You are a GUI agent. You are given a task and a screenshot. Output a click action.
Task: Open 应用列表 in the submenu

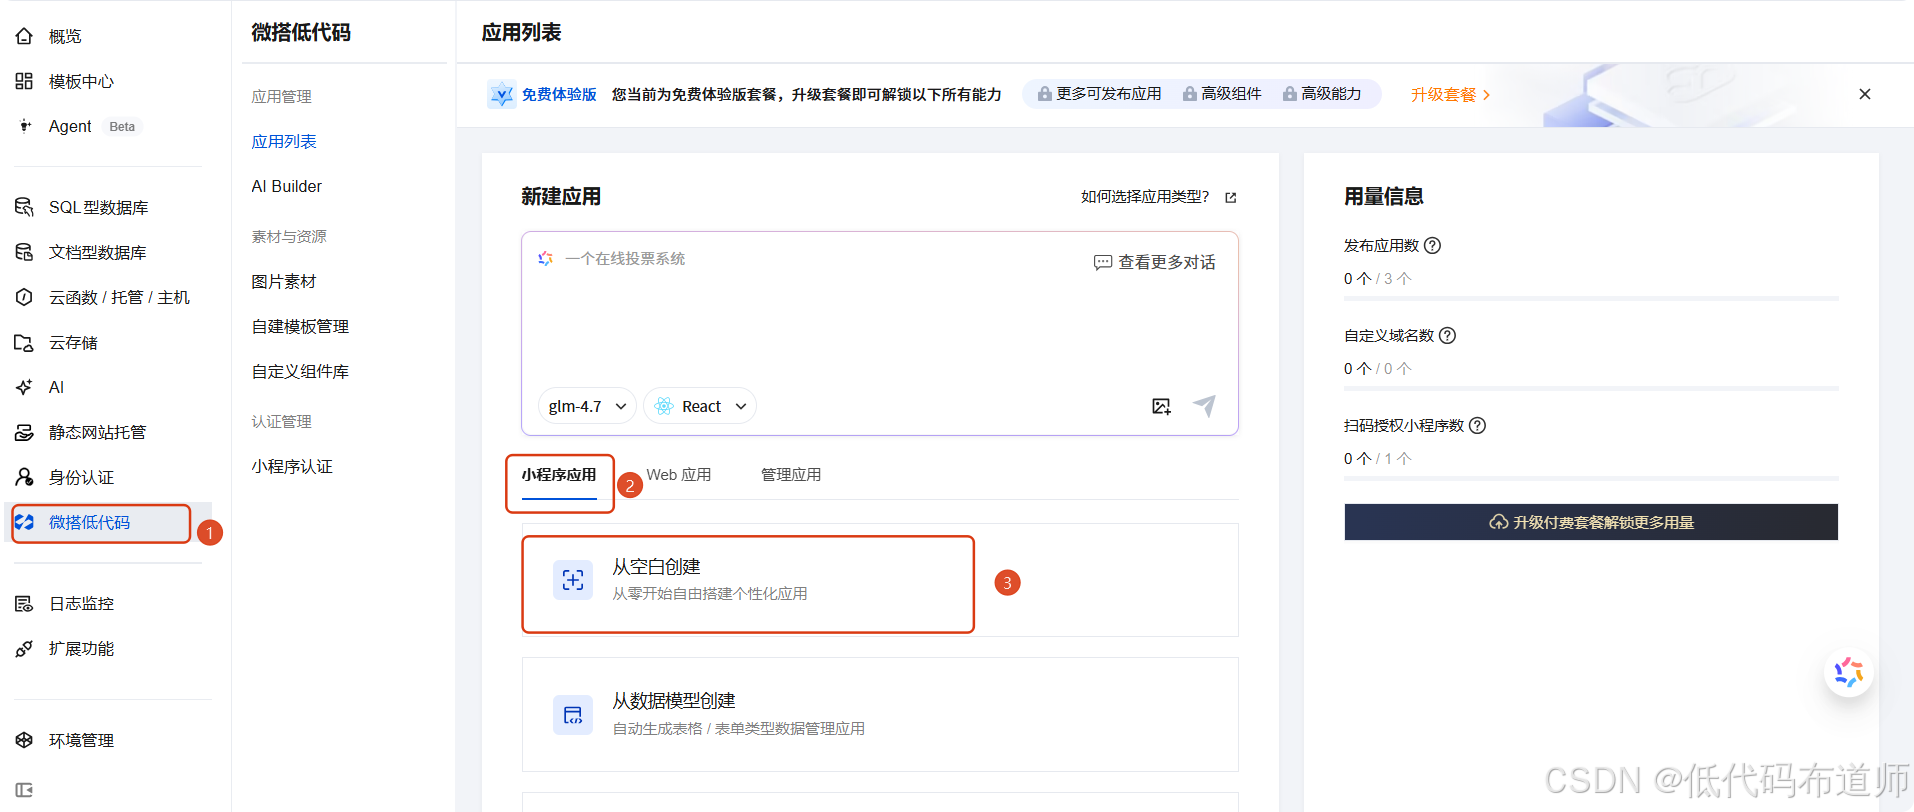[x=284, y=141]
